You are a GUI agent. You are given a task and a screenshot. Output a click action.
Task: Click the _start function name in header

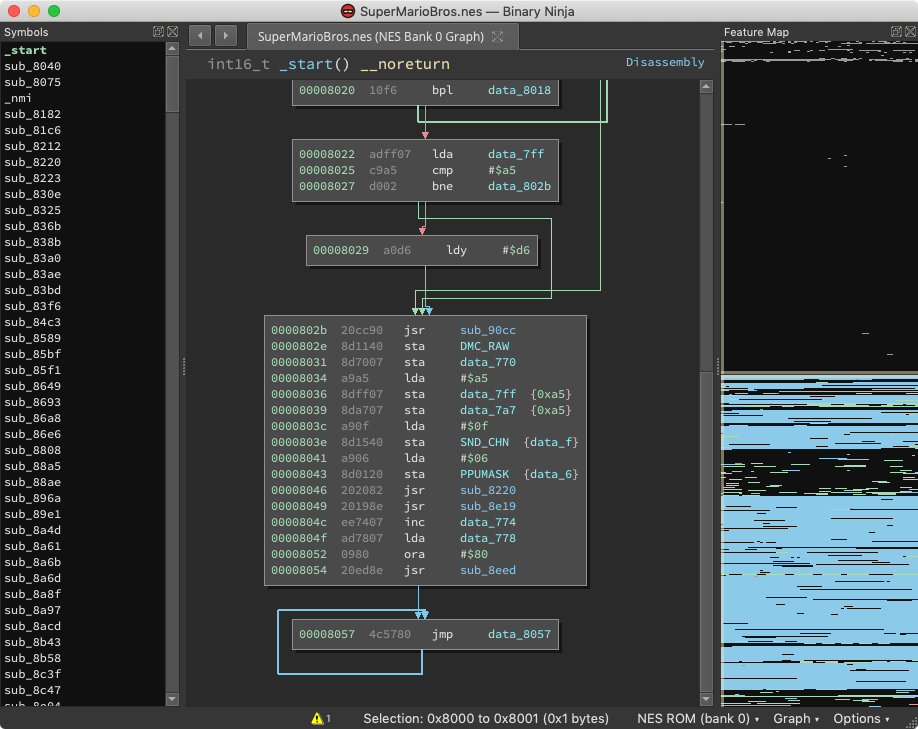click(x=306, y=64)
